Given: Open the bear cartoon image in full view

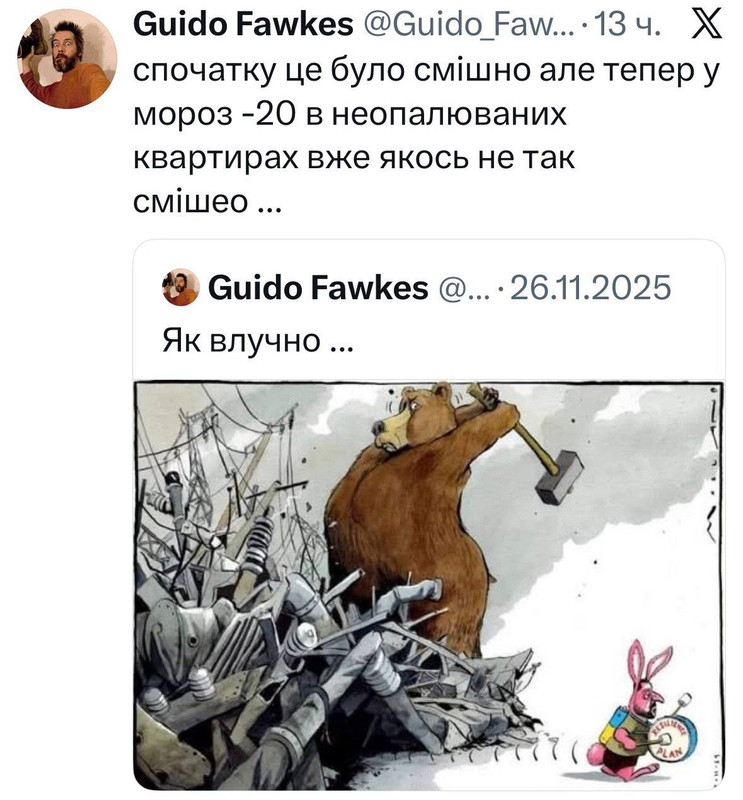Looking at the screenshot, I should pyautogui.click(x=429, y=585).
